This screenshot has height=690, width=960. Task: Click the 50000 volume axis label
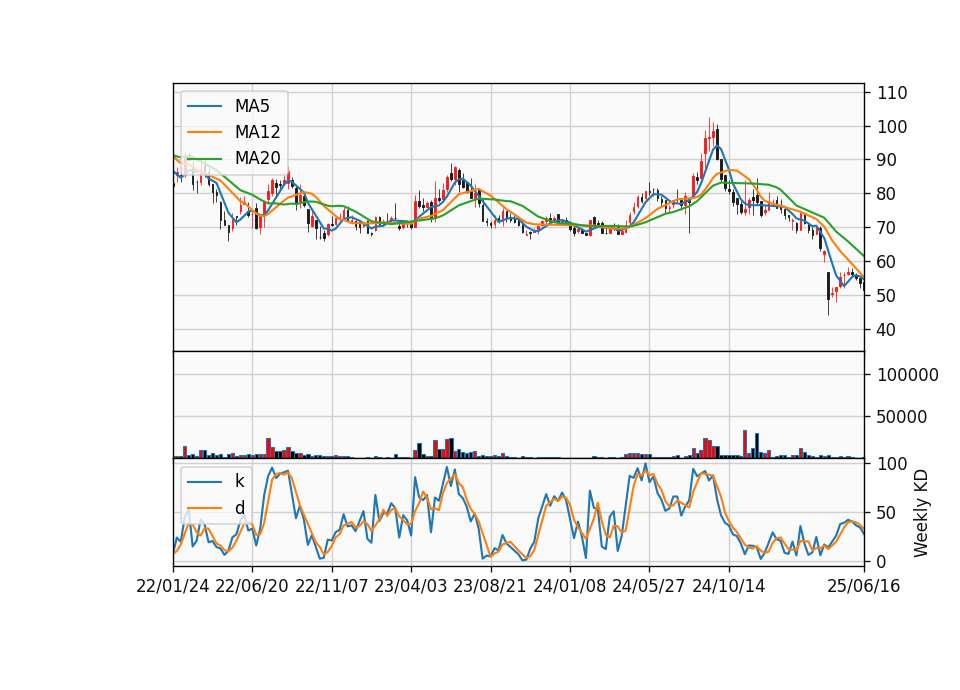[902, 417]
